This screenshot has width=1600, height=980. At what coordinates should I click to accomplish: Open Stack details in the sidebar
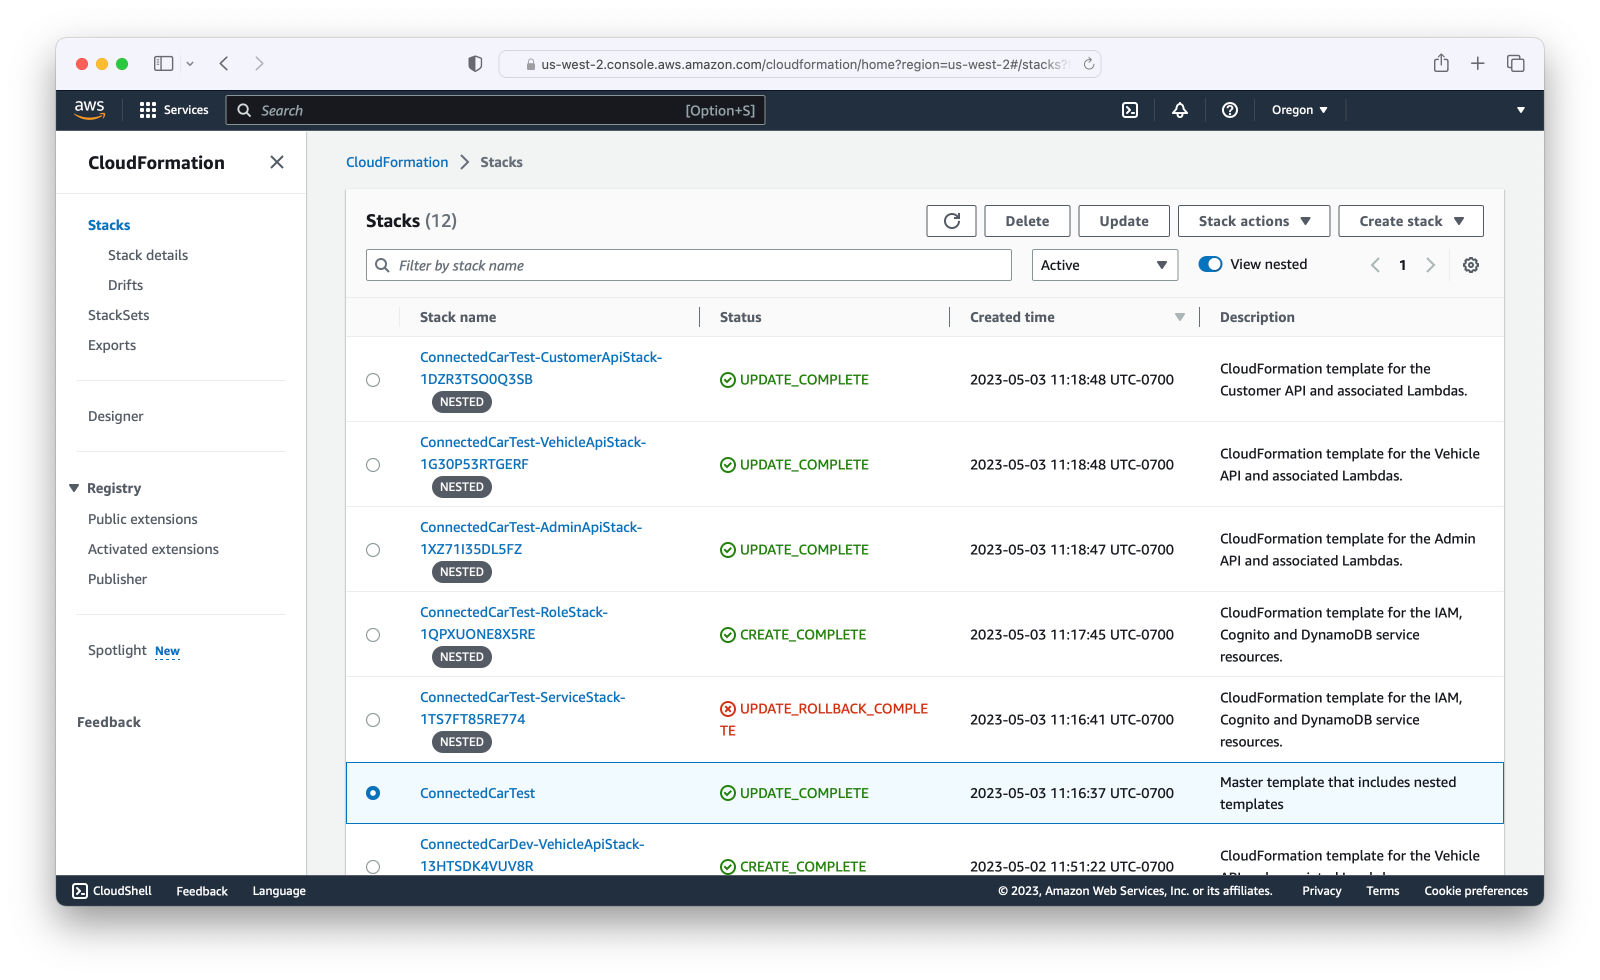[148, 255]
